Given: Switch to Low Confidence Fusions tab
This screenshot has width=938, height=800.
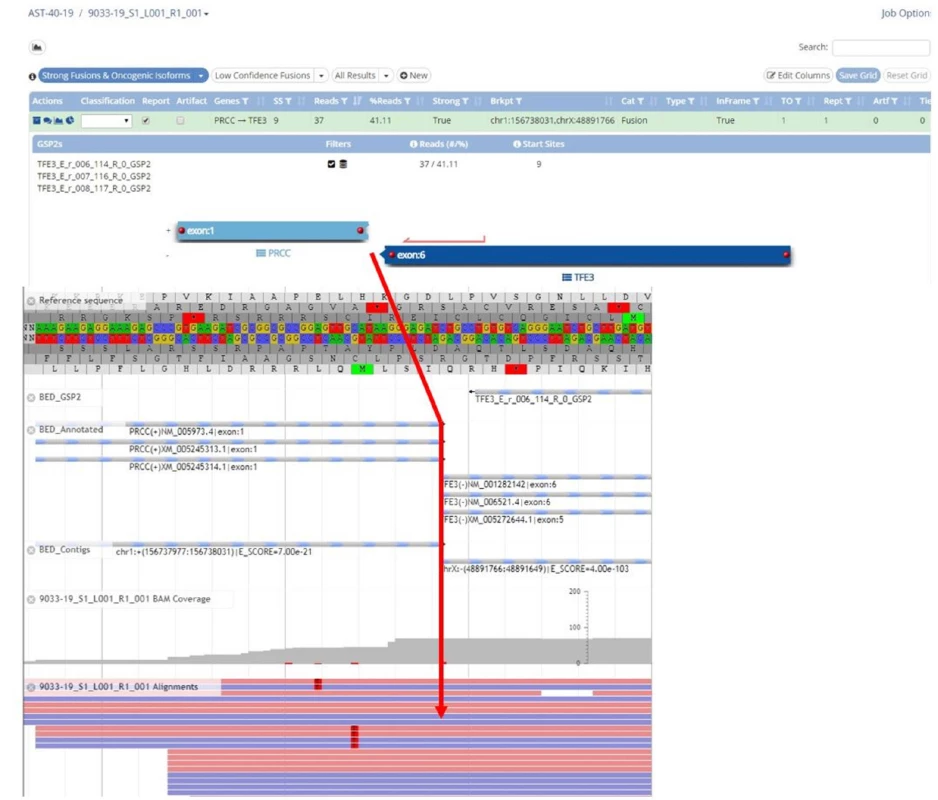Looking at the screenshot, I should point(263,75).
